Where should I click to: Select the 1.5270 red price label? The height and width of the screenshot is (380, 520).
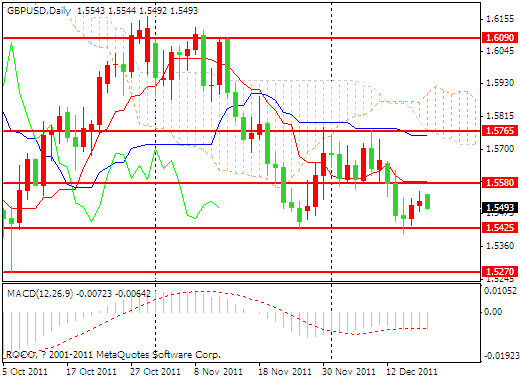click(500, 271)
